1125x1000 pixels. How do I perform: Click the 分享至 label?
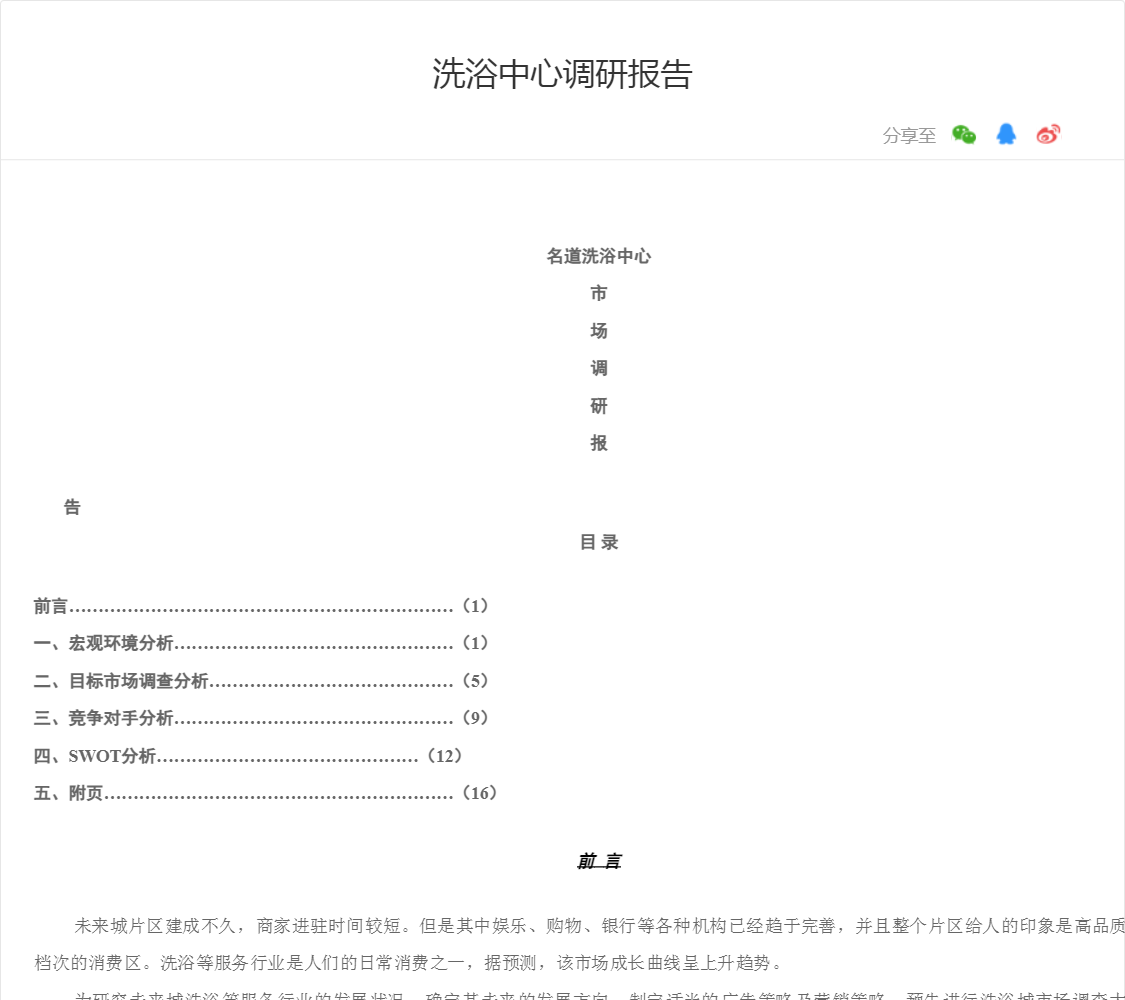[x=909, y=136]
